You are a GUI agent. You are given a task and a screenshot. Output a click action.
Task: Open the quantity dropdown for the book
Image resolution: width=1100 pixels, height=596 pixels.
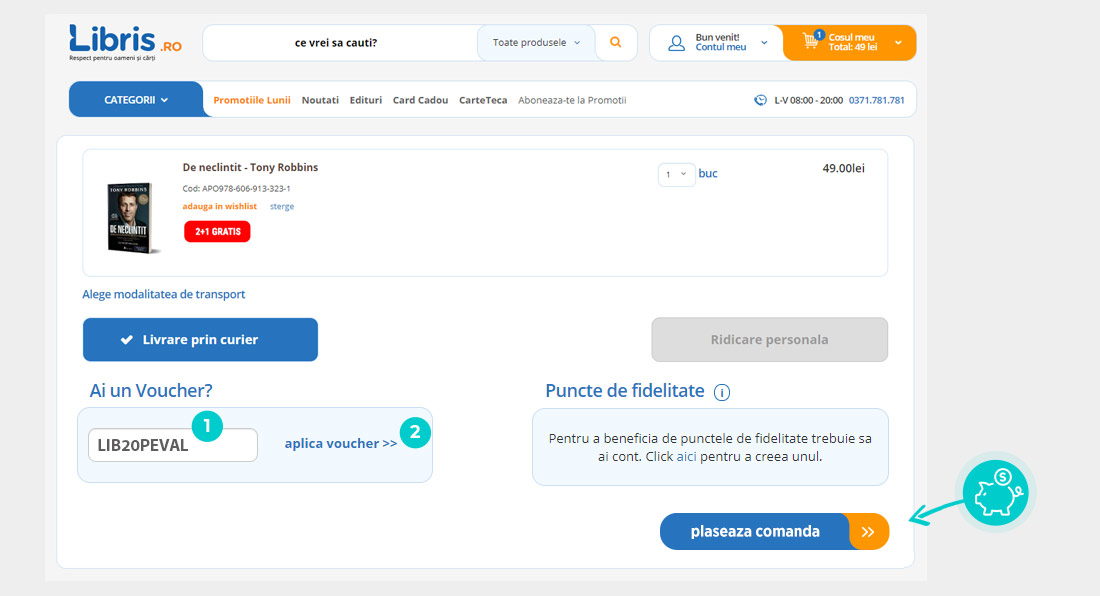click(x=676, y=174)
